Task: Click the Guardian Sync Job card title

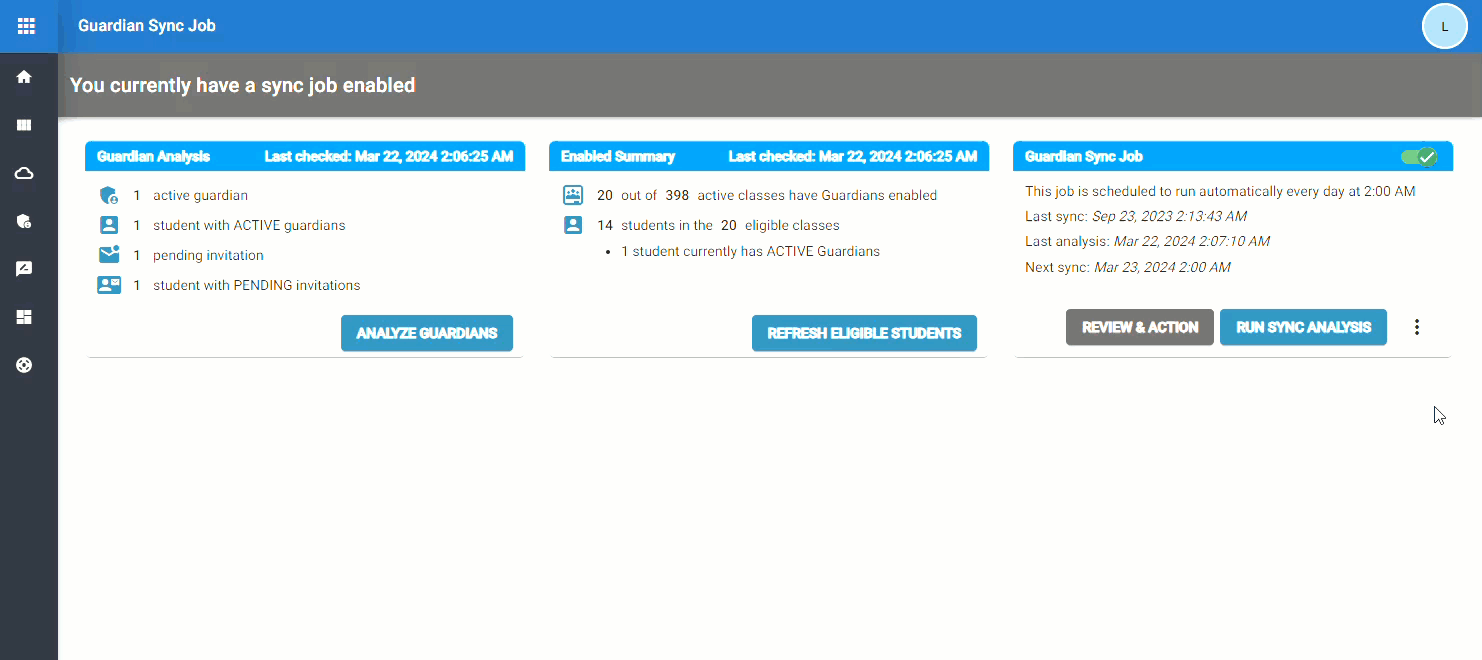Action: (1084, 156)
